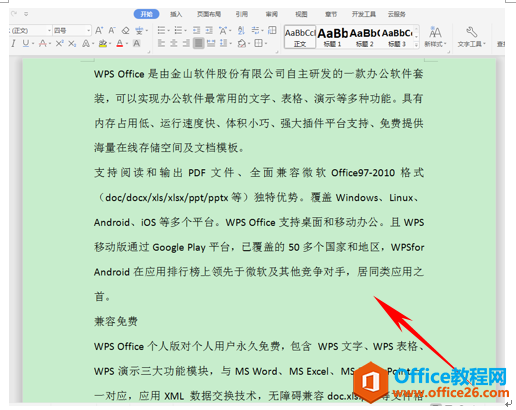Apply text effects (outlined A icon)

point(86,43)
